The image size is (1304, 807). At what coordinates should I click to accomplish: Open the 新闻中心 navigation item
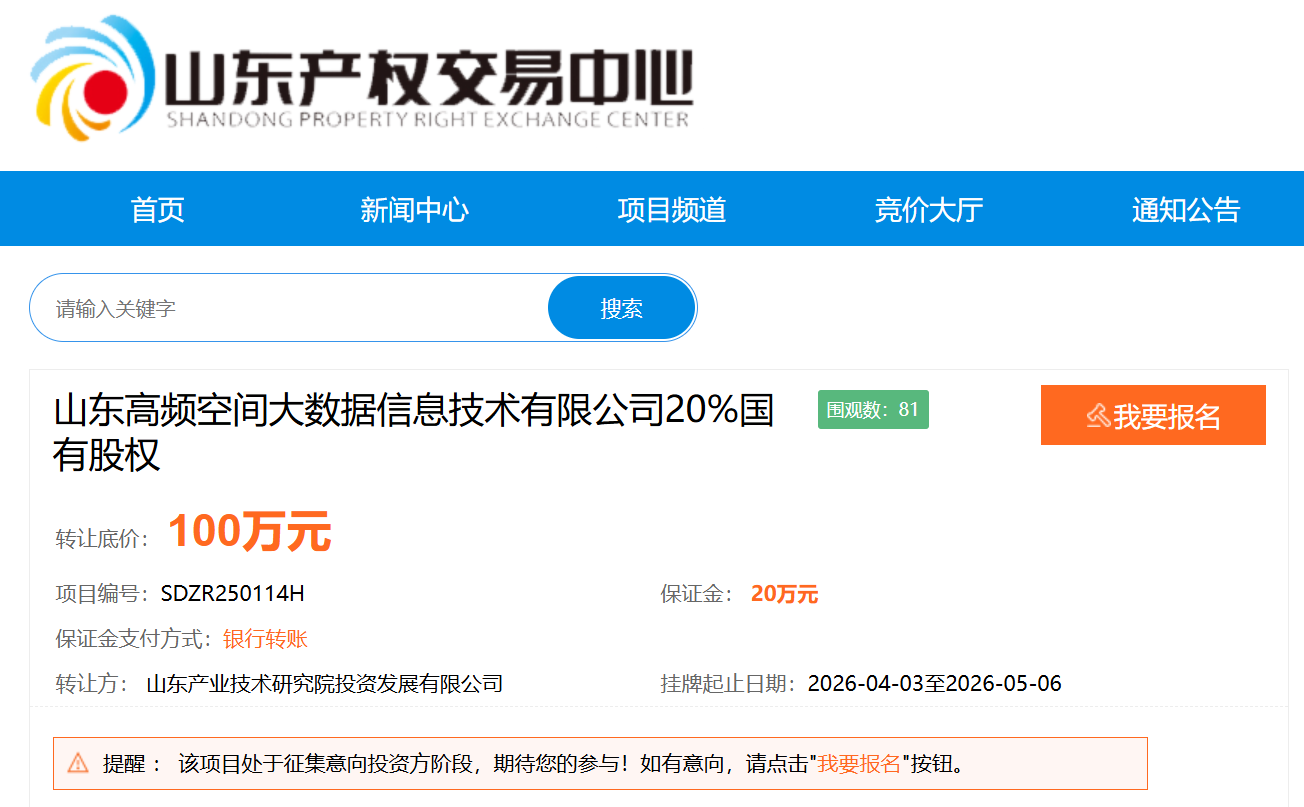[x=414, y=210]
